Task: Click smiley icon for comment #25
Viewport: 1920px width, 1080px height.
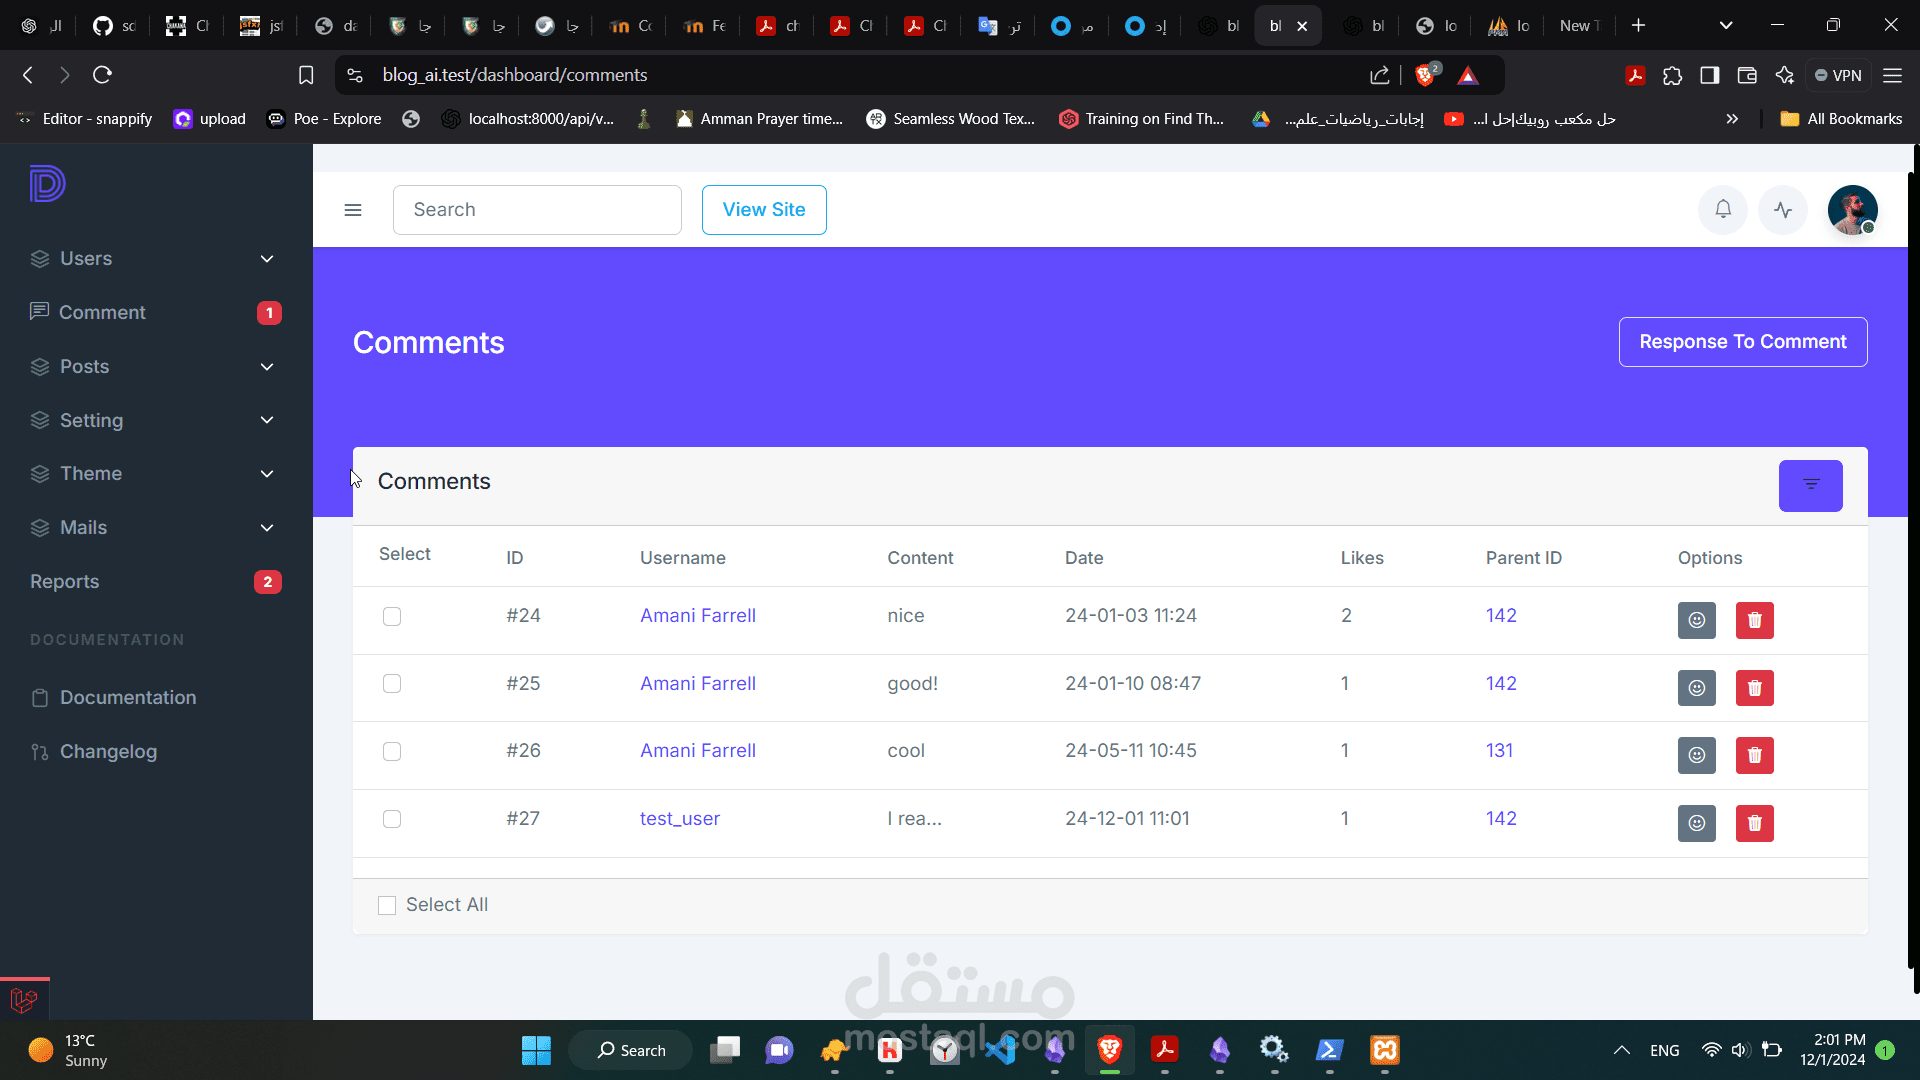Action: click(1696, 688)
